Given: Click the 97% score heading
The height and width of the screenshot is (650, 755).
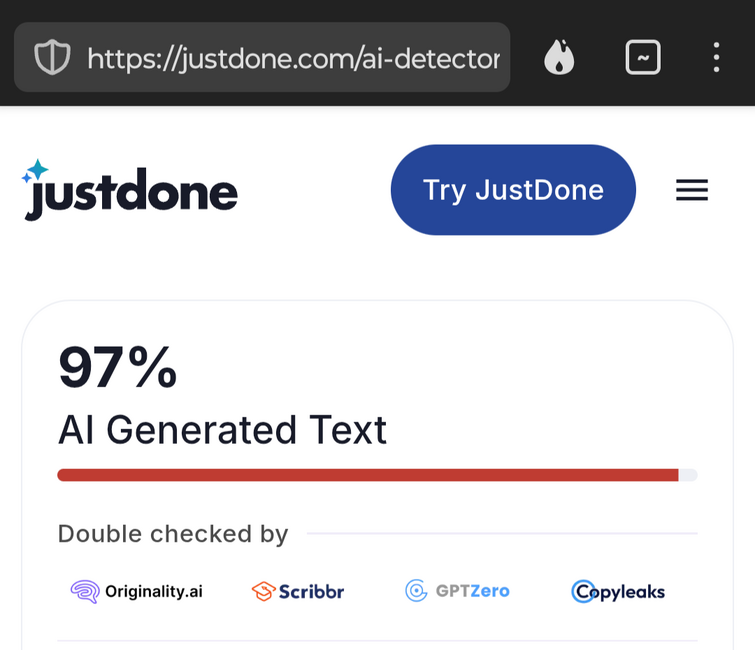Looking at the screenshot, I should pos(118,367).
